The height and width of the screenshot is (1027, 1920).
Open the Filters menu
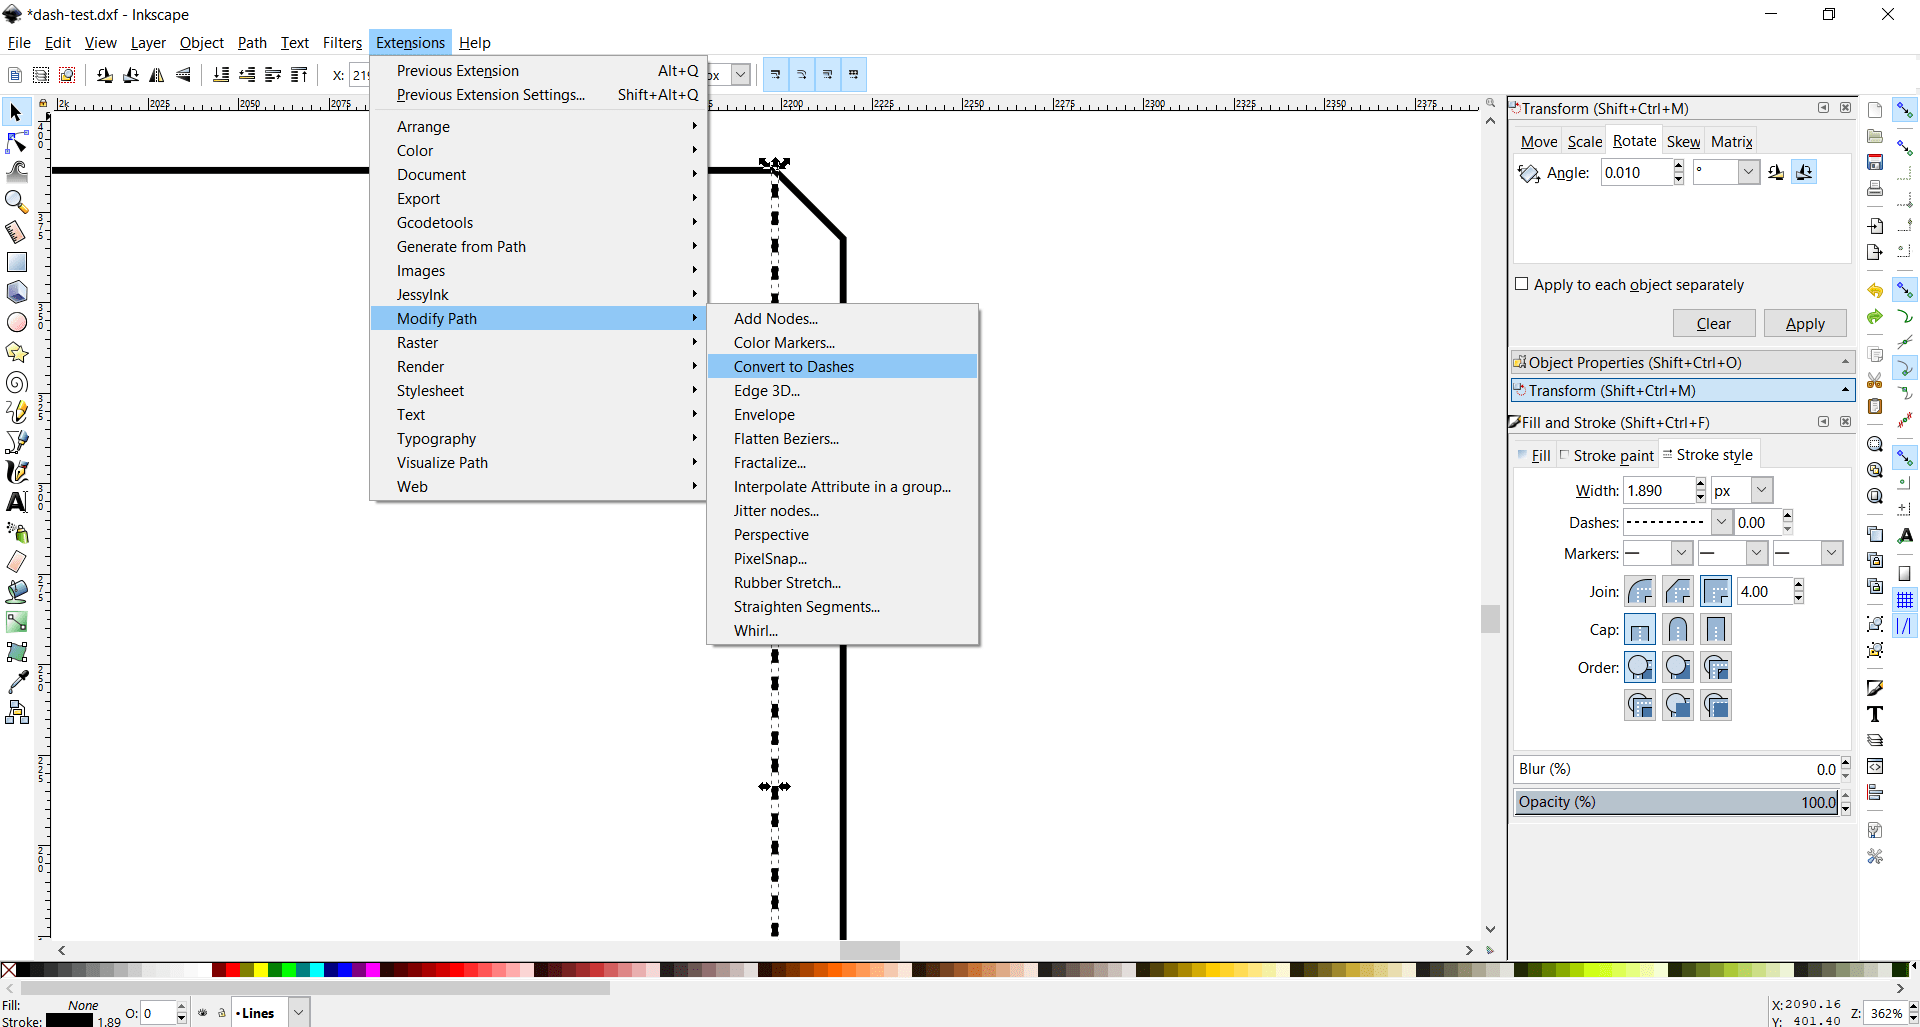click(342, 43)
